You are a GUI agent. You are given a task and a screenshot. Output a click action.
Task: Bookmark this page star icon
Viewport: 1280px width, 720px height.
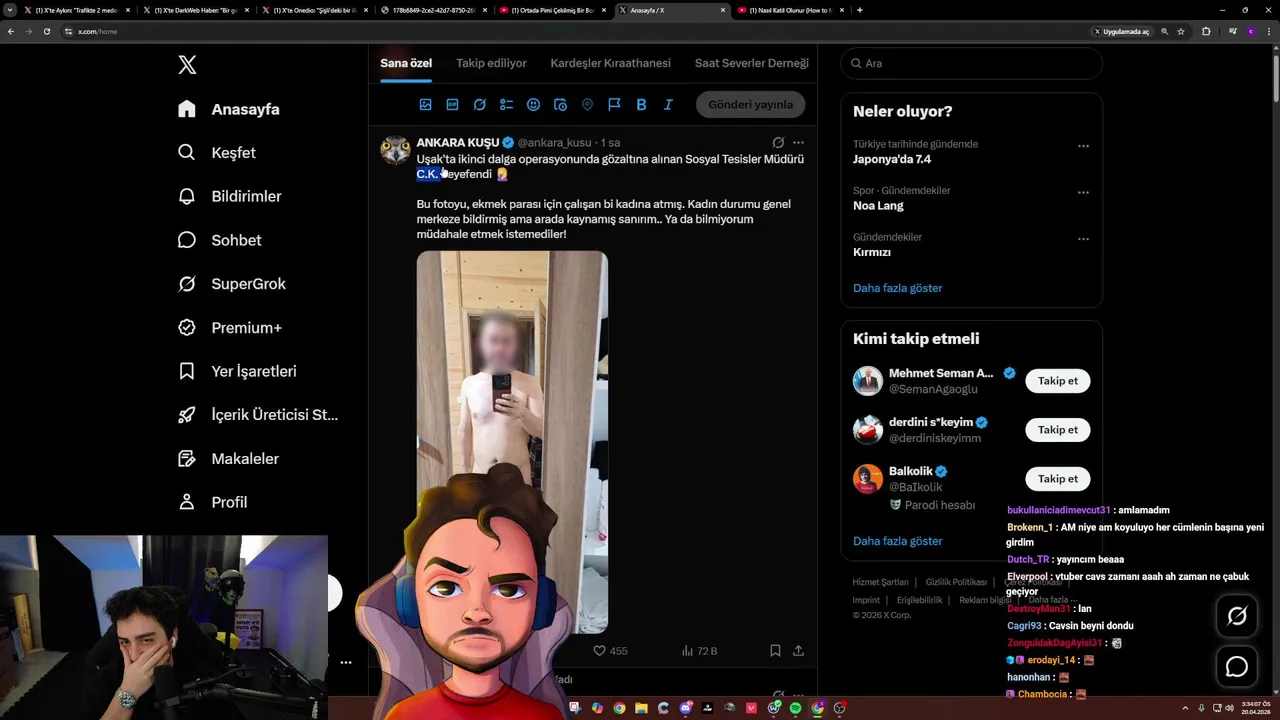1181,31
